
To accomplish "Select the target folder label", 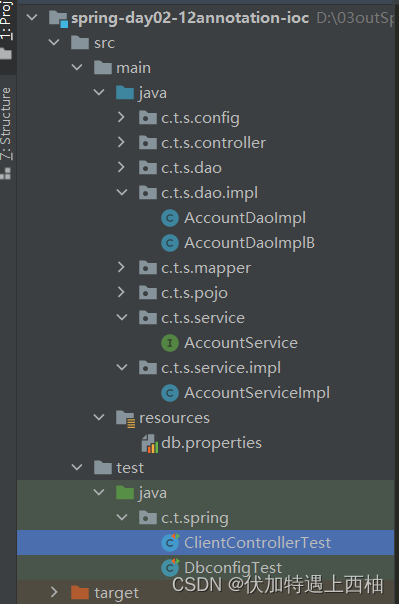I will click(x=116, y=593).
